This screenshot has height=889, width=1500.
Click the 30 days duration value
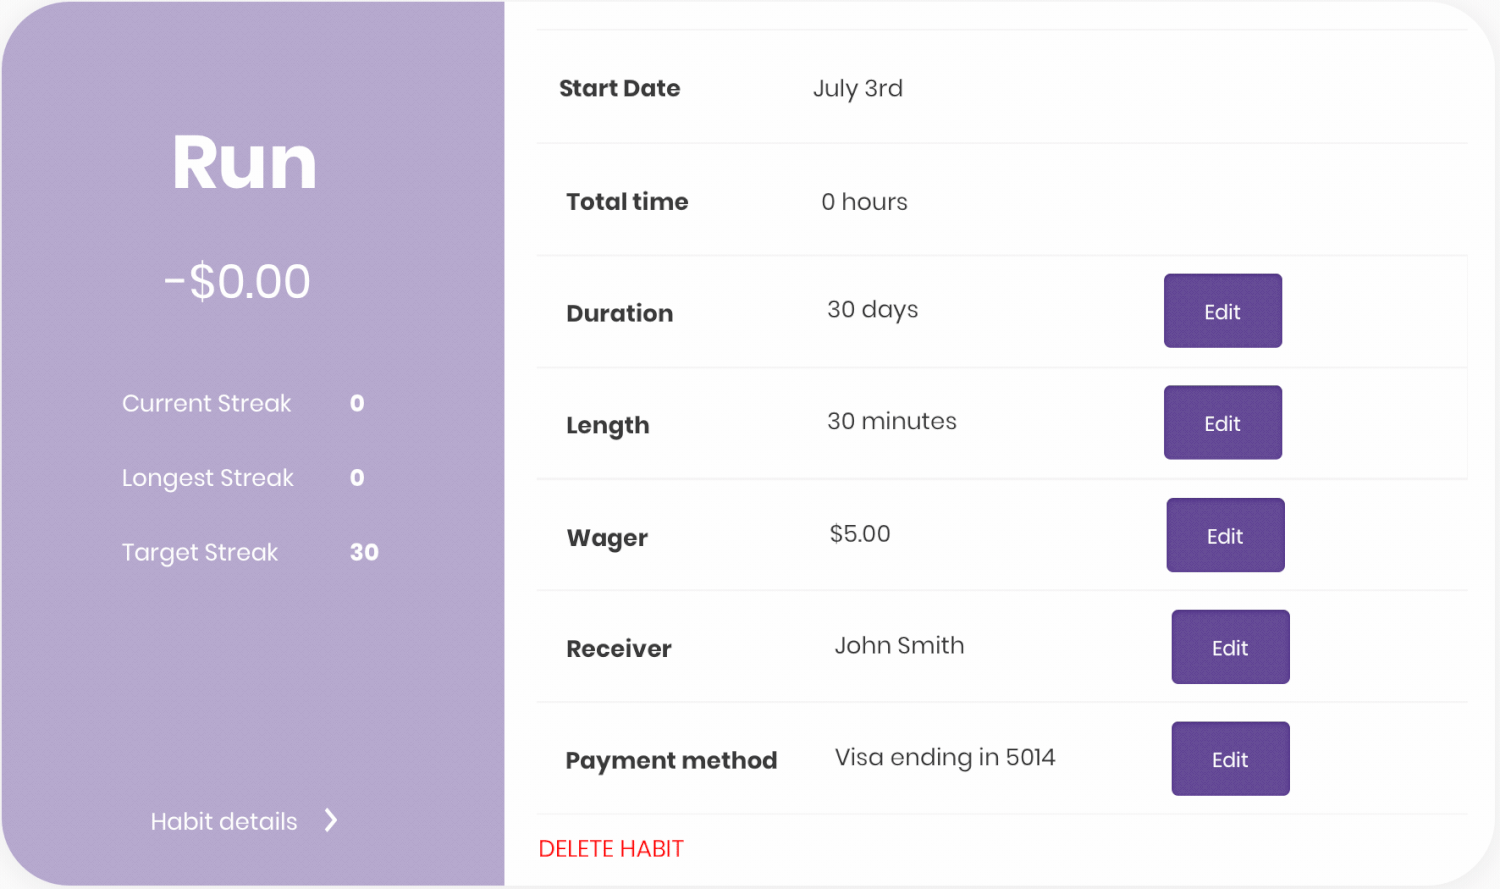click(873, 310)
